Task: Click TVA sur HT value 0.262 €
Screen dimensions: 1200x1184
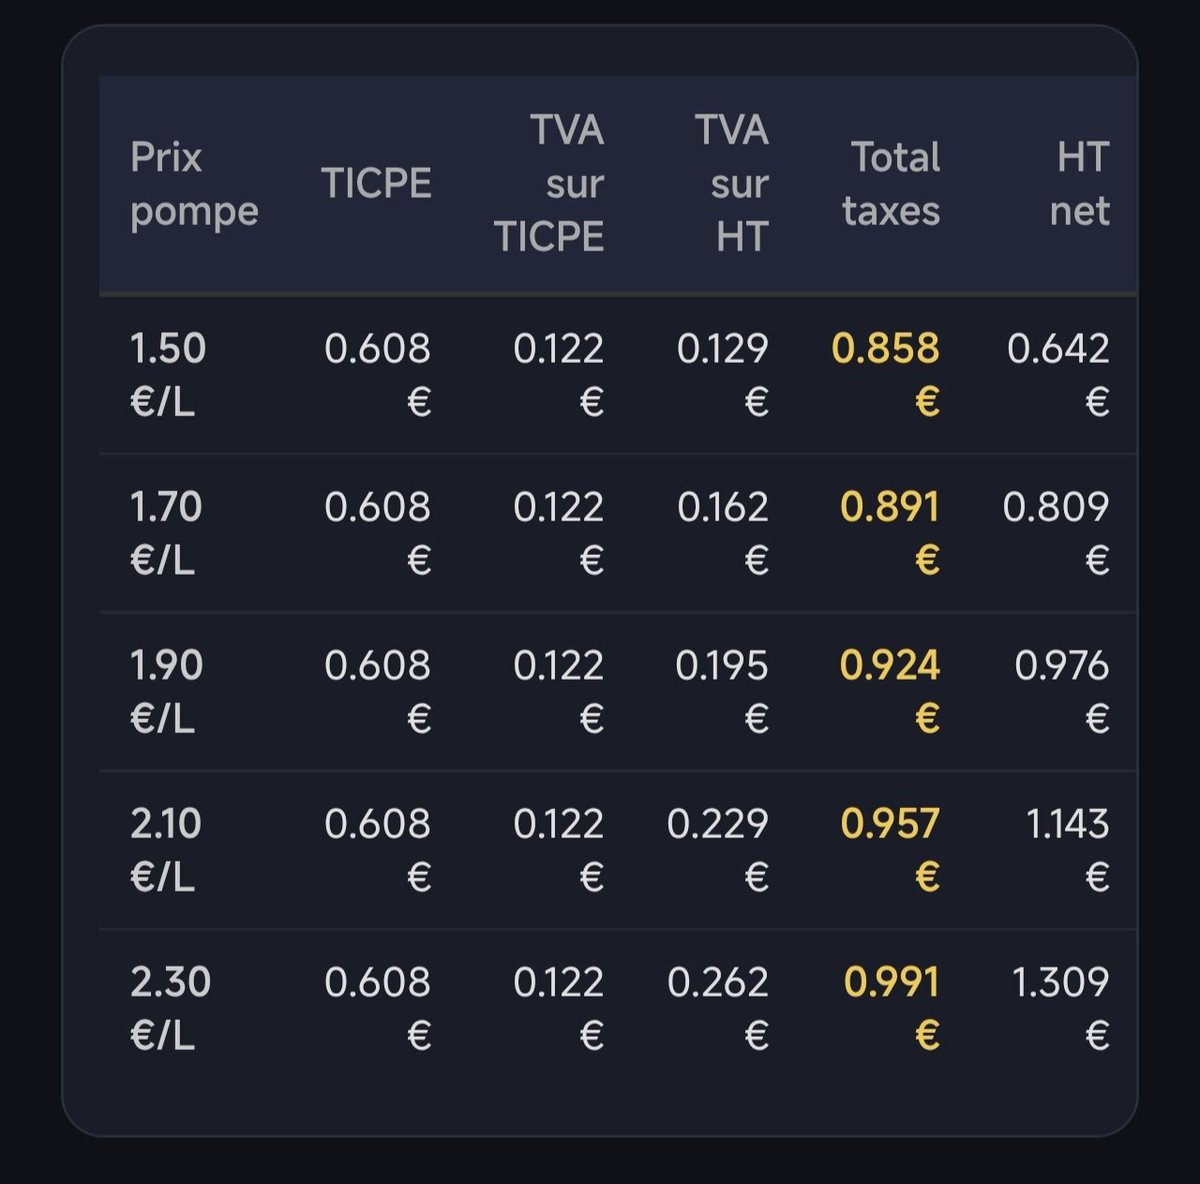Action: pyautogui.click(x=718, y=1008)
